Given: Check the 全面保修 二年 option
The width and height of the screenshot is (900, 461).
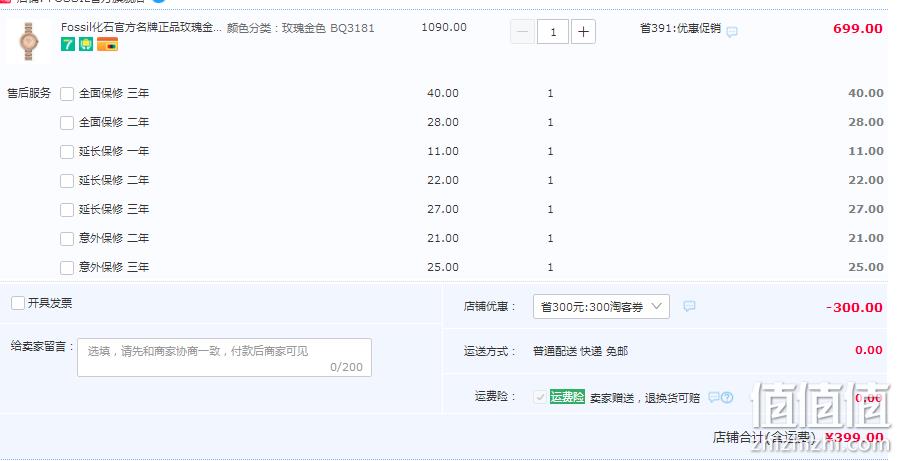Looking at the screenshot, I should click(x=67, y=123).
